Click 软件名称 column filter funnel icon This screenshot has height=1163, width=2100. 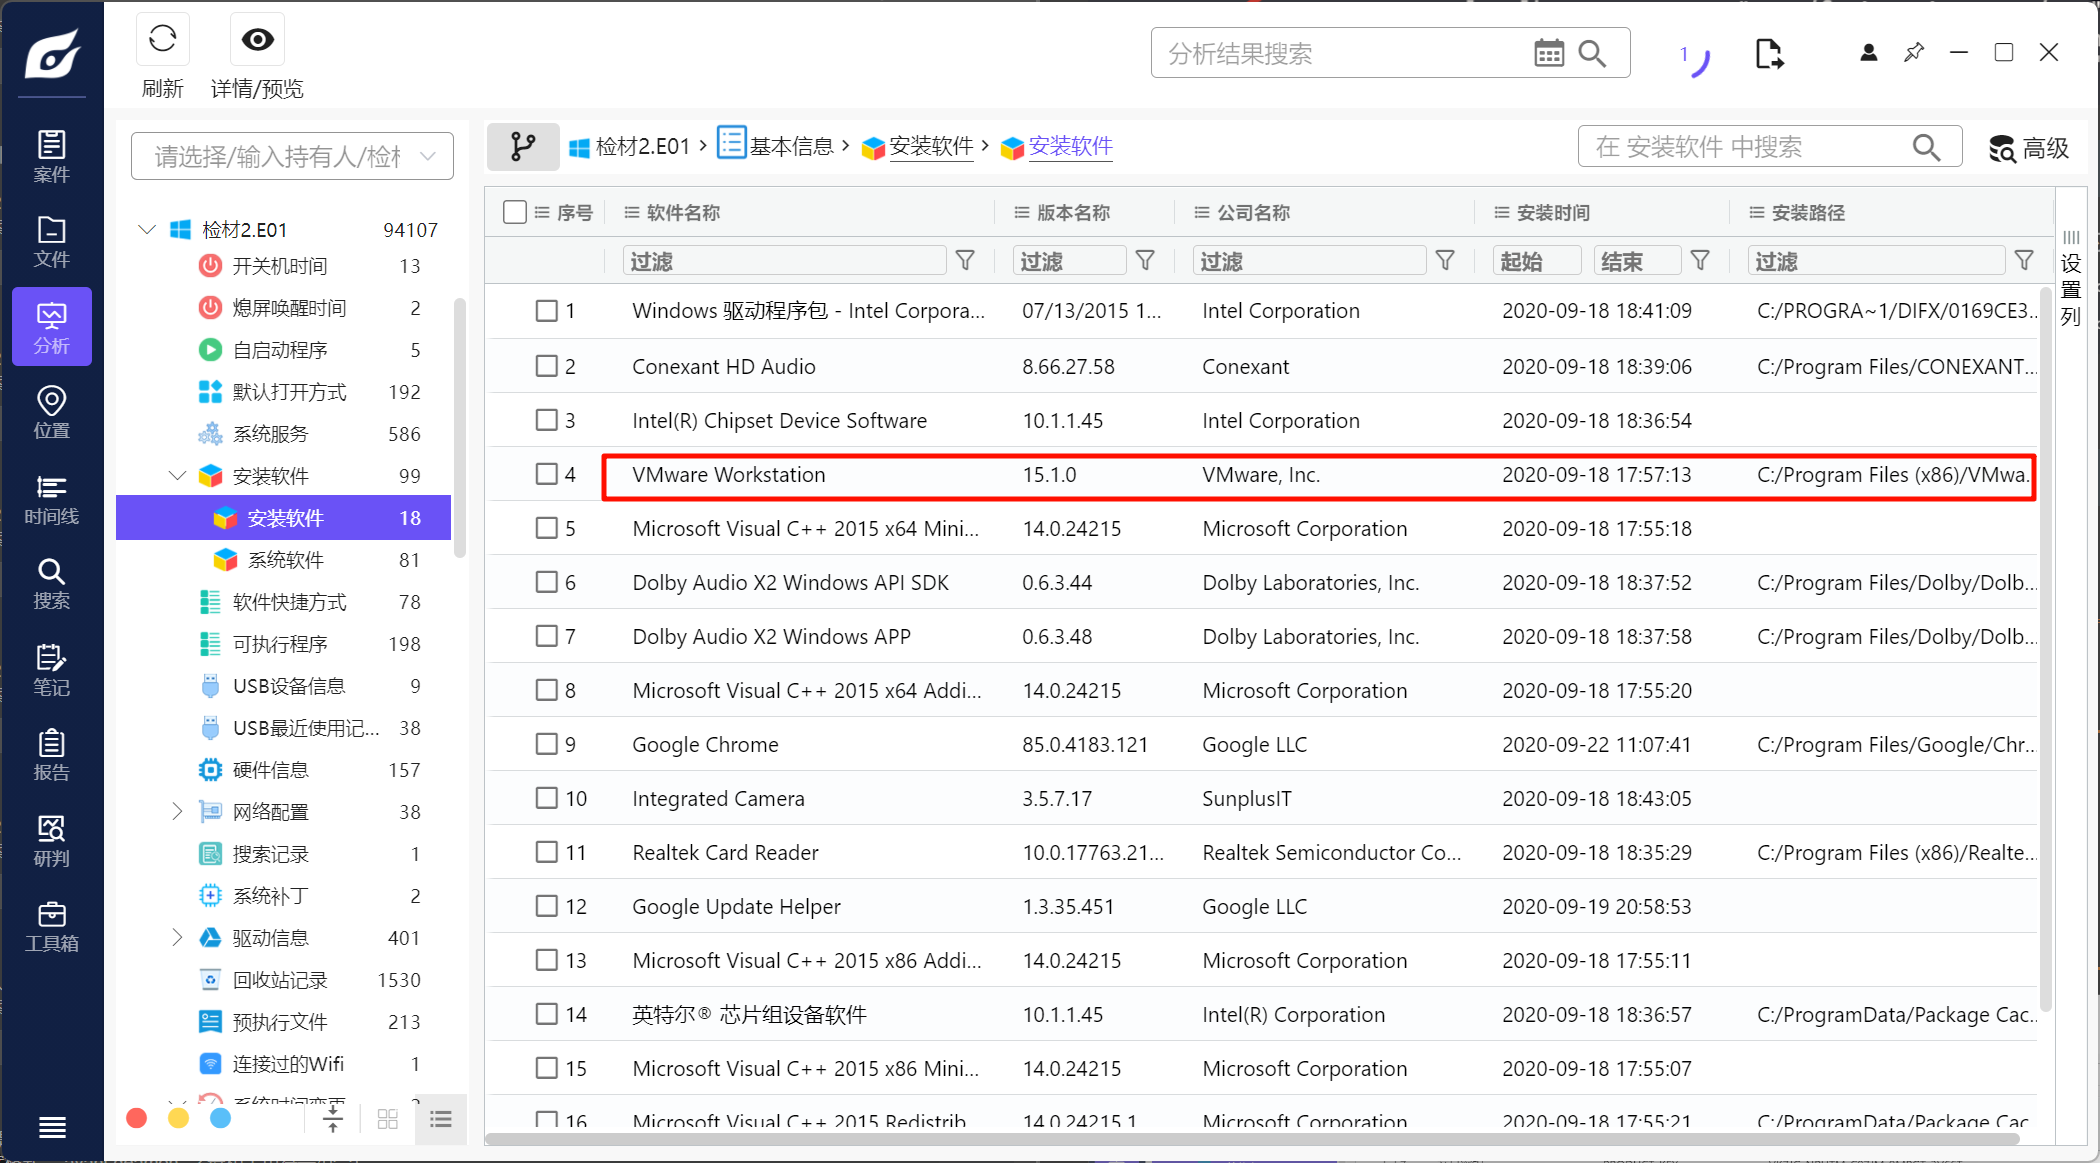[x=965, y=261]
